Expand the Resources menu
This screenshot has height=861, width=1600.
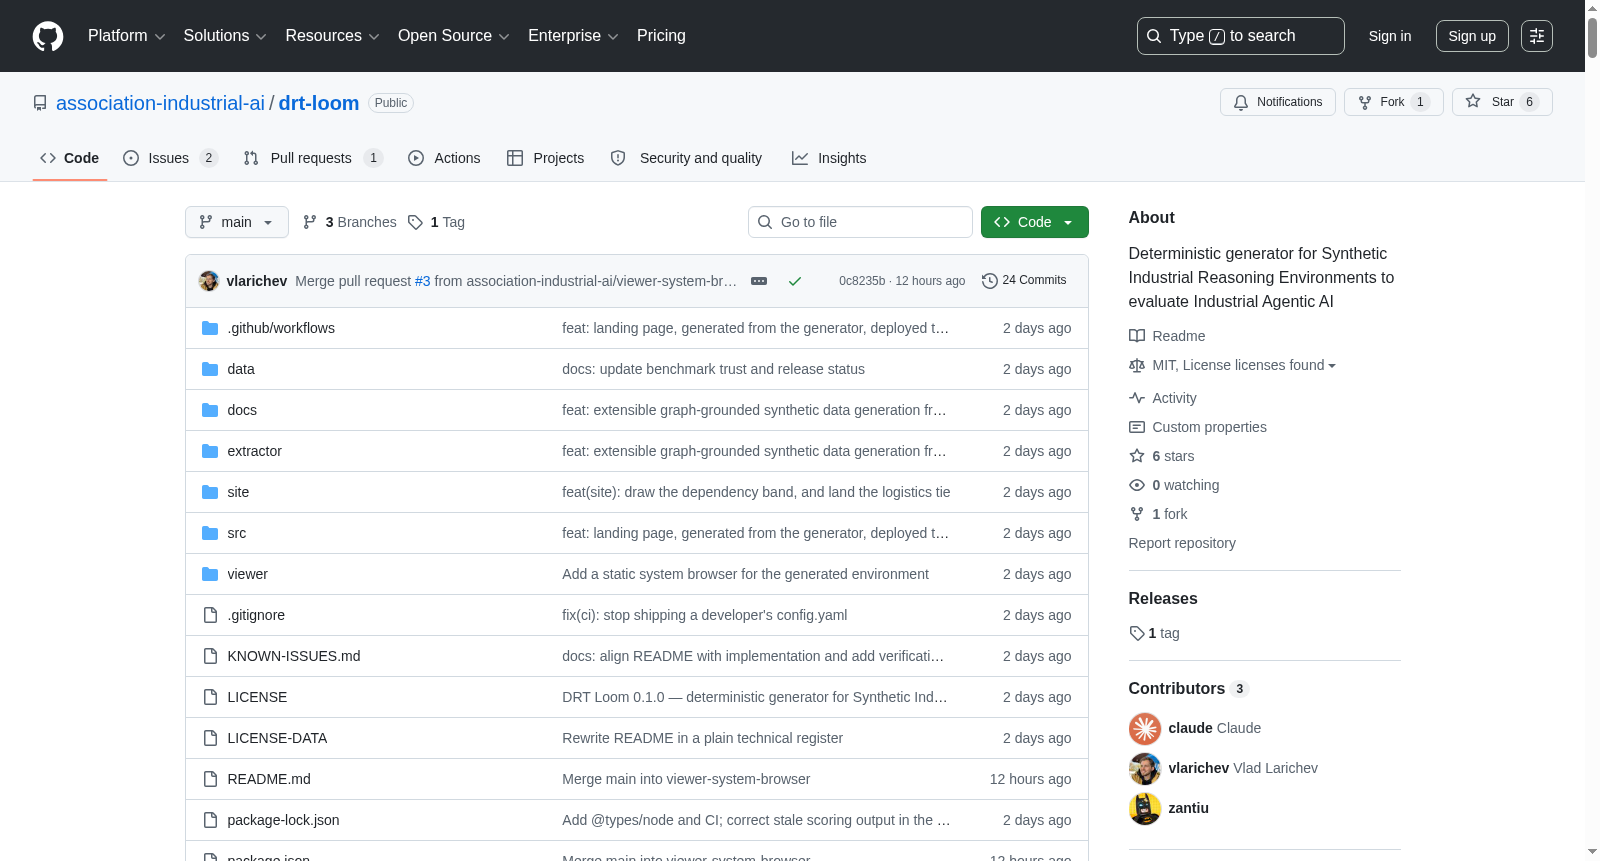333,36
